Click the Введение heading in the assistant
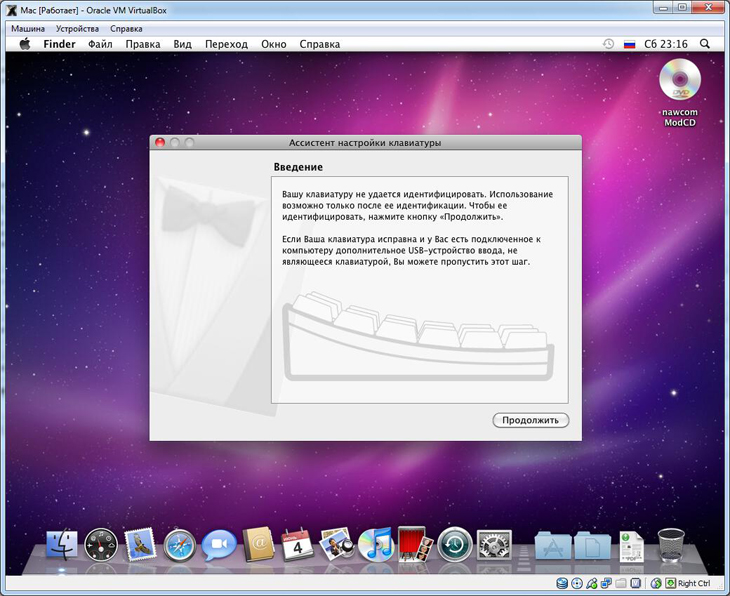 (298, 167)
